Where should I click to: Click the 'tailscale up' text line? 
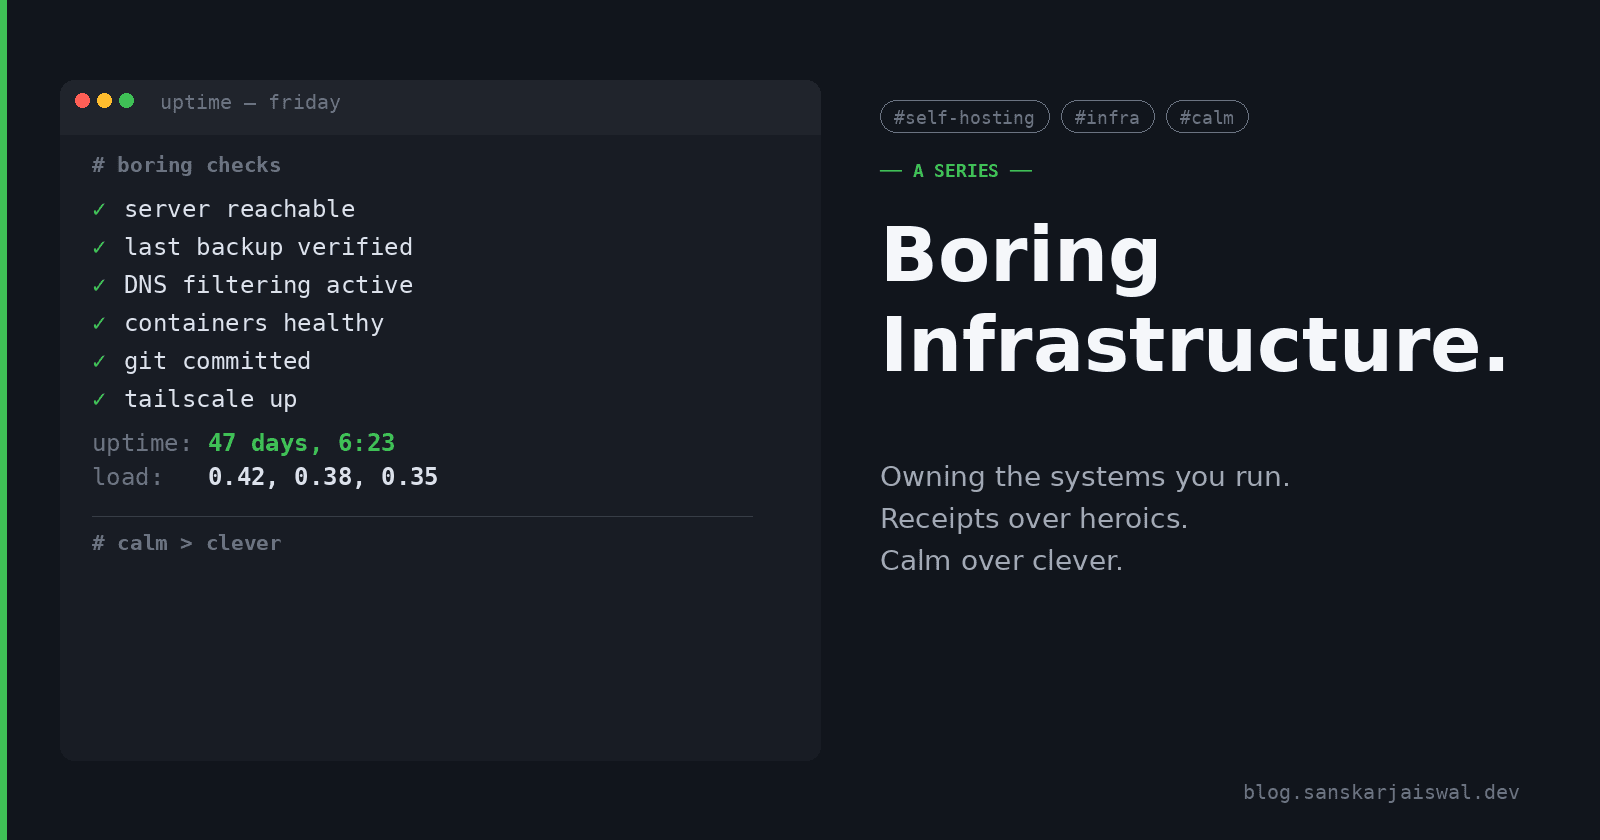210,399
